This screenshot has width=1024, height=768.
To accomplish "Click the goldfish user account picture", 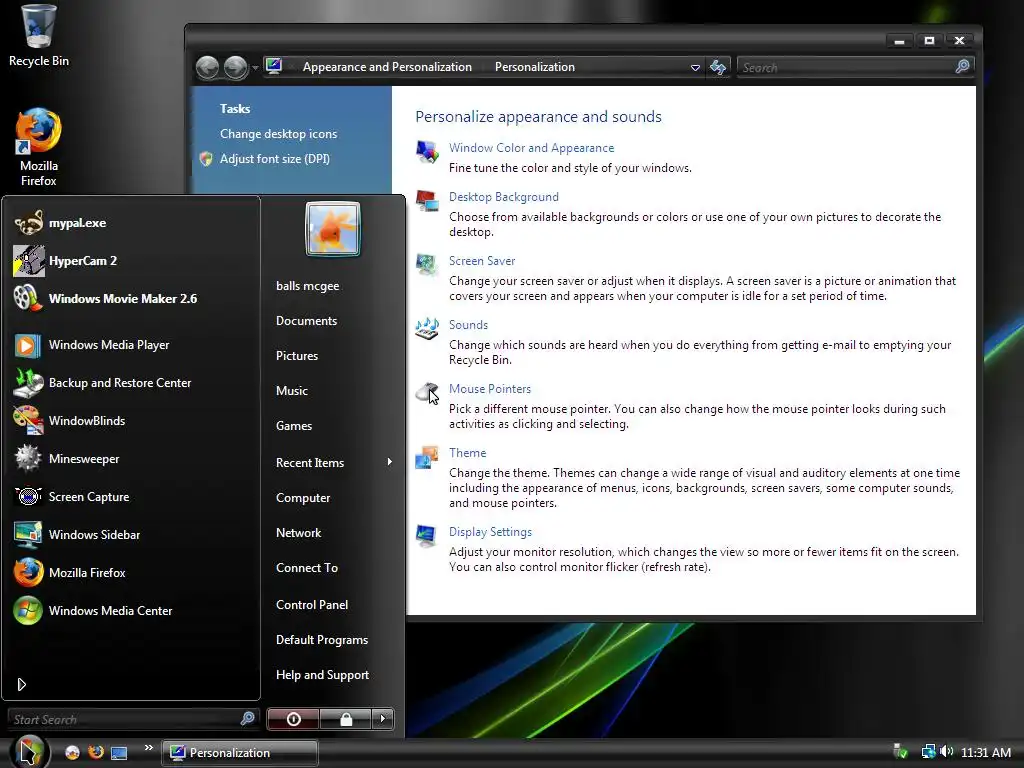I will click(x=332, y=229).
